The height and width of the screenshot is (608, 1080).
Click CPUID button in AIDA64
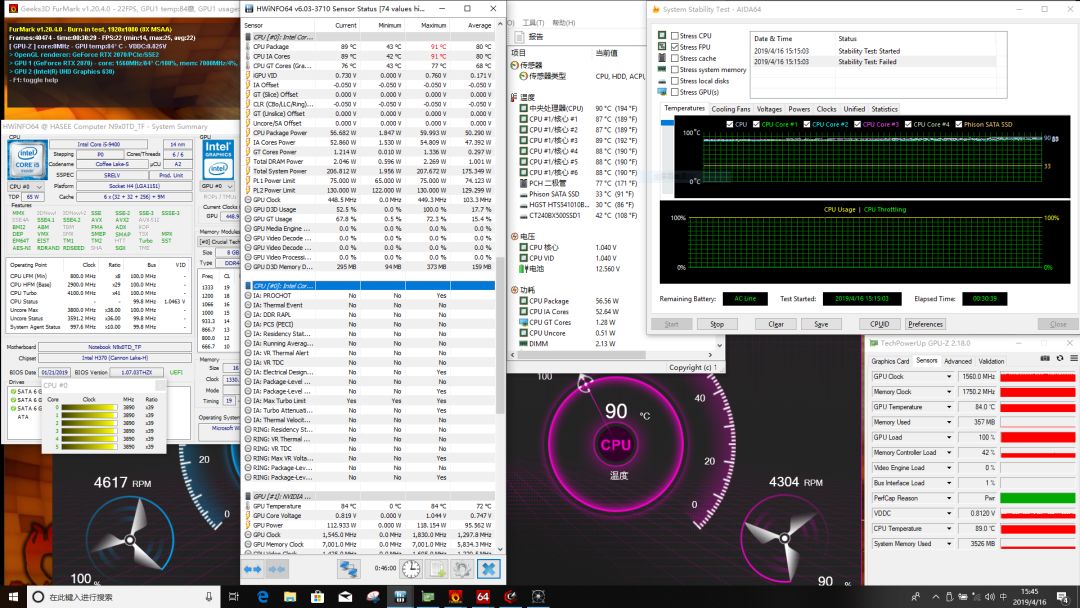(x=880, y=324)
